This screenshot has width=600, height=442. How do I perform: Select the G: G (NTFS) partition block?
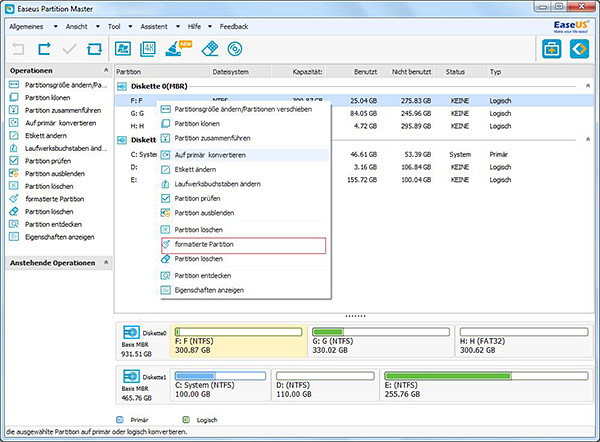(381, 341)
